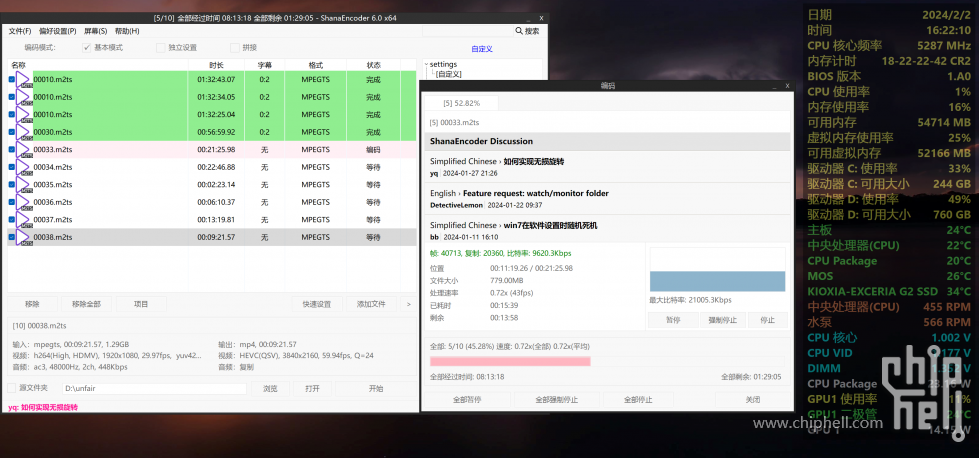Click the pink overall progress bar
Image resolution: width=979 pixels, height=458 pixels.
[510, 361]
